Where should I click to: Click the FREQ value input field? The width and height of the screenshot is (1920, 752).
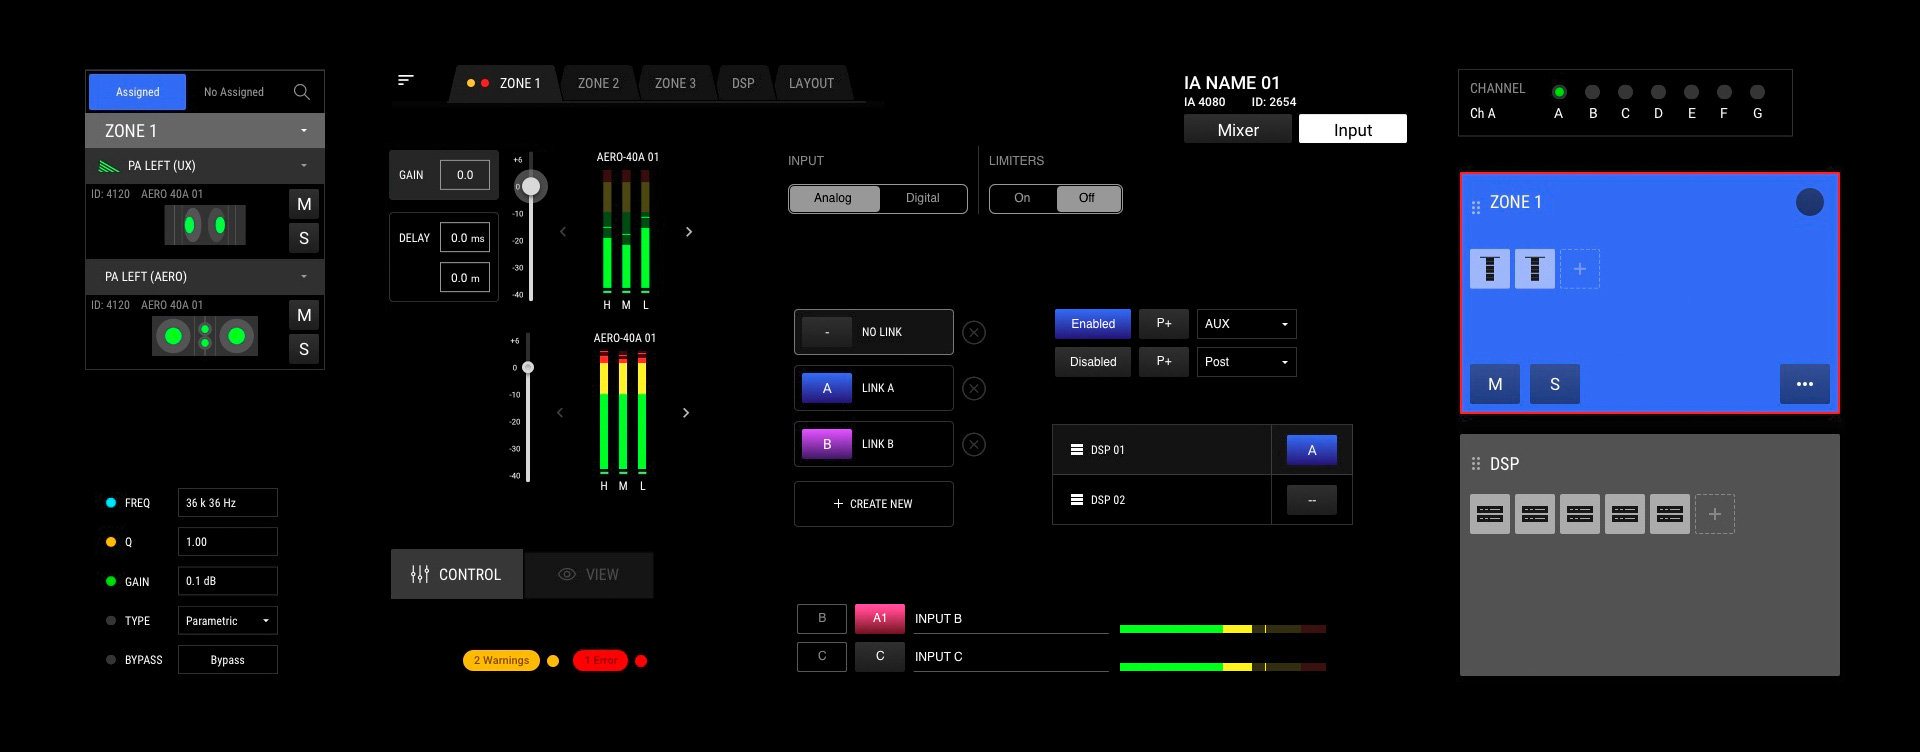pyautogui.click(x=227, y=503)
